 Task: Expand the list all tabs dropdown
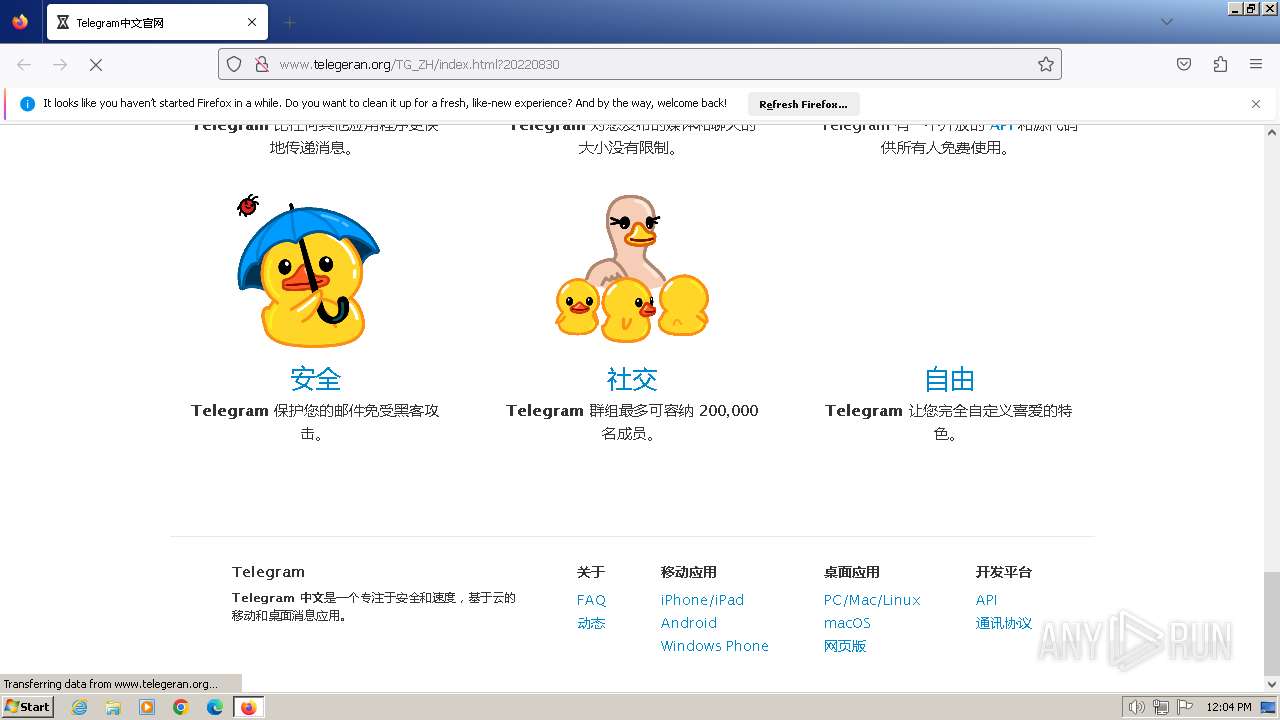click(x=1167, y=22)
